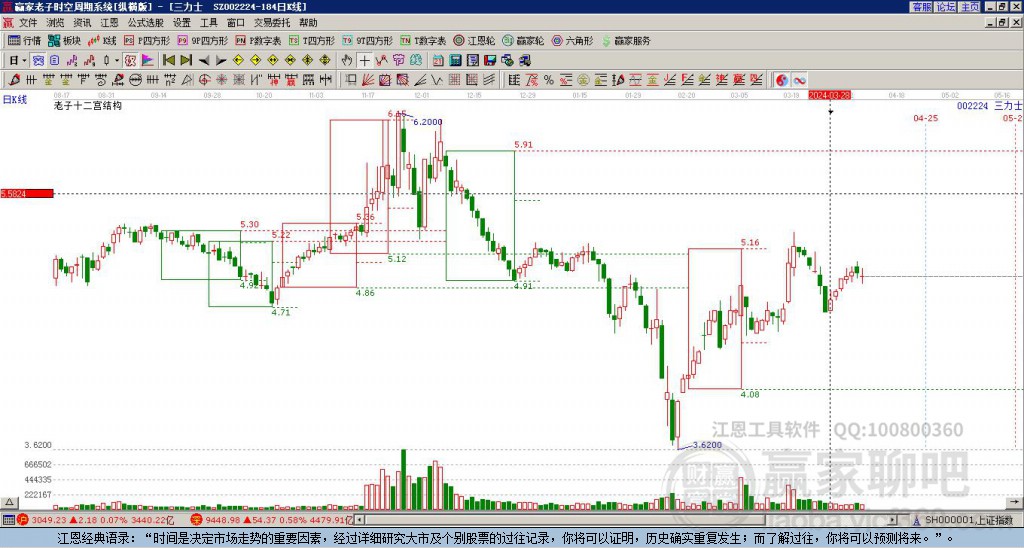Open the 江恩 menu
Image resolution: width=1024 pixels, height=548 pixels.
tap(110, 23)
